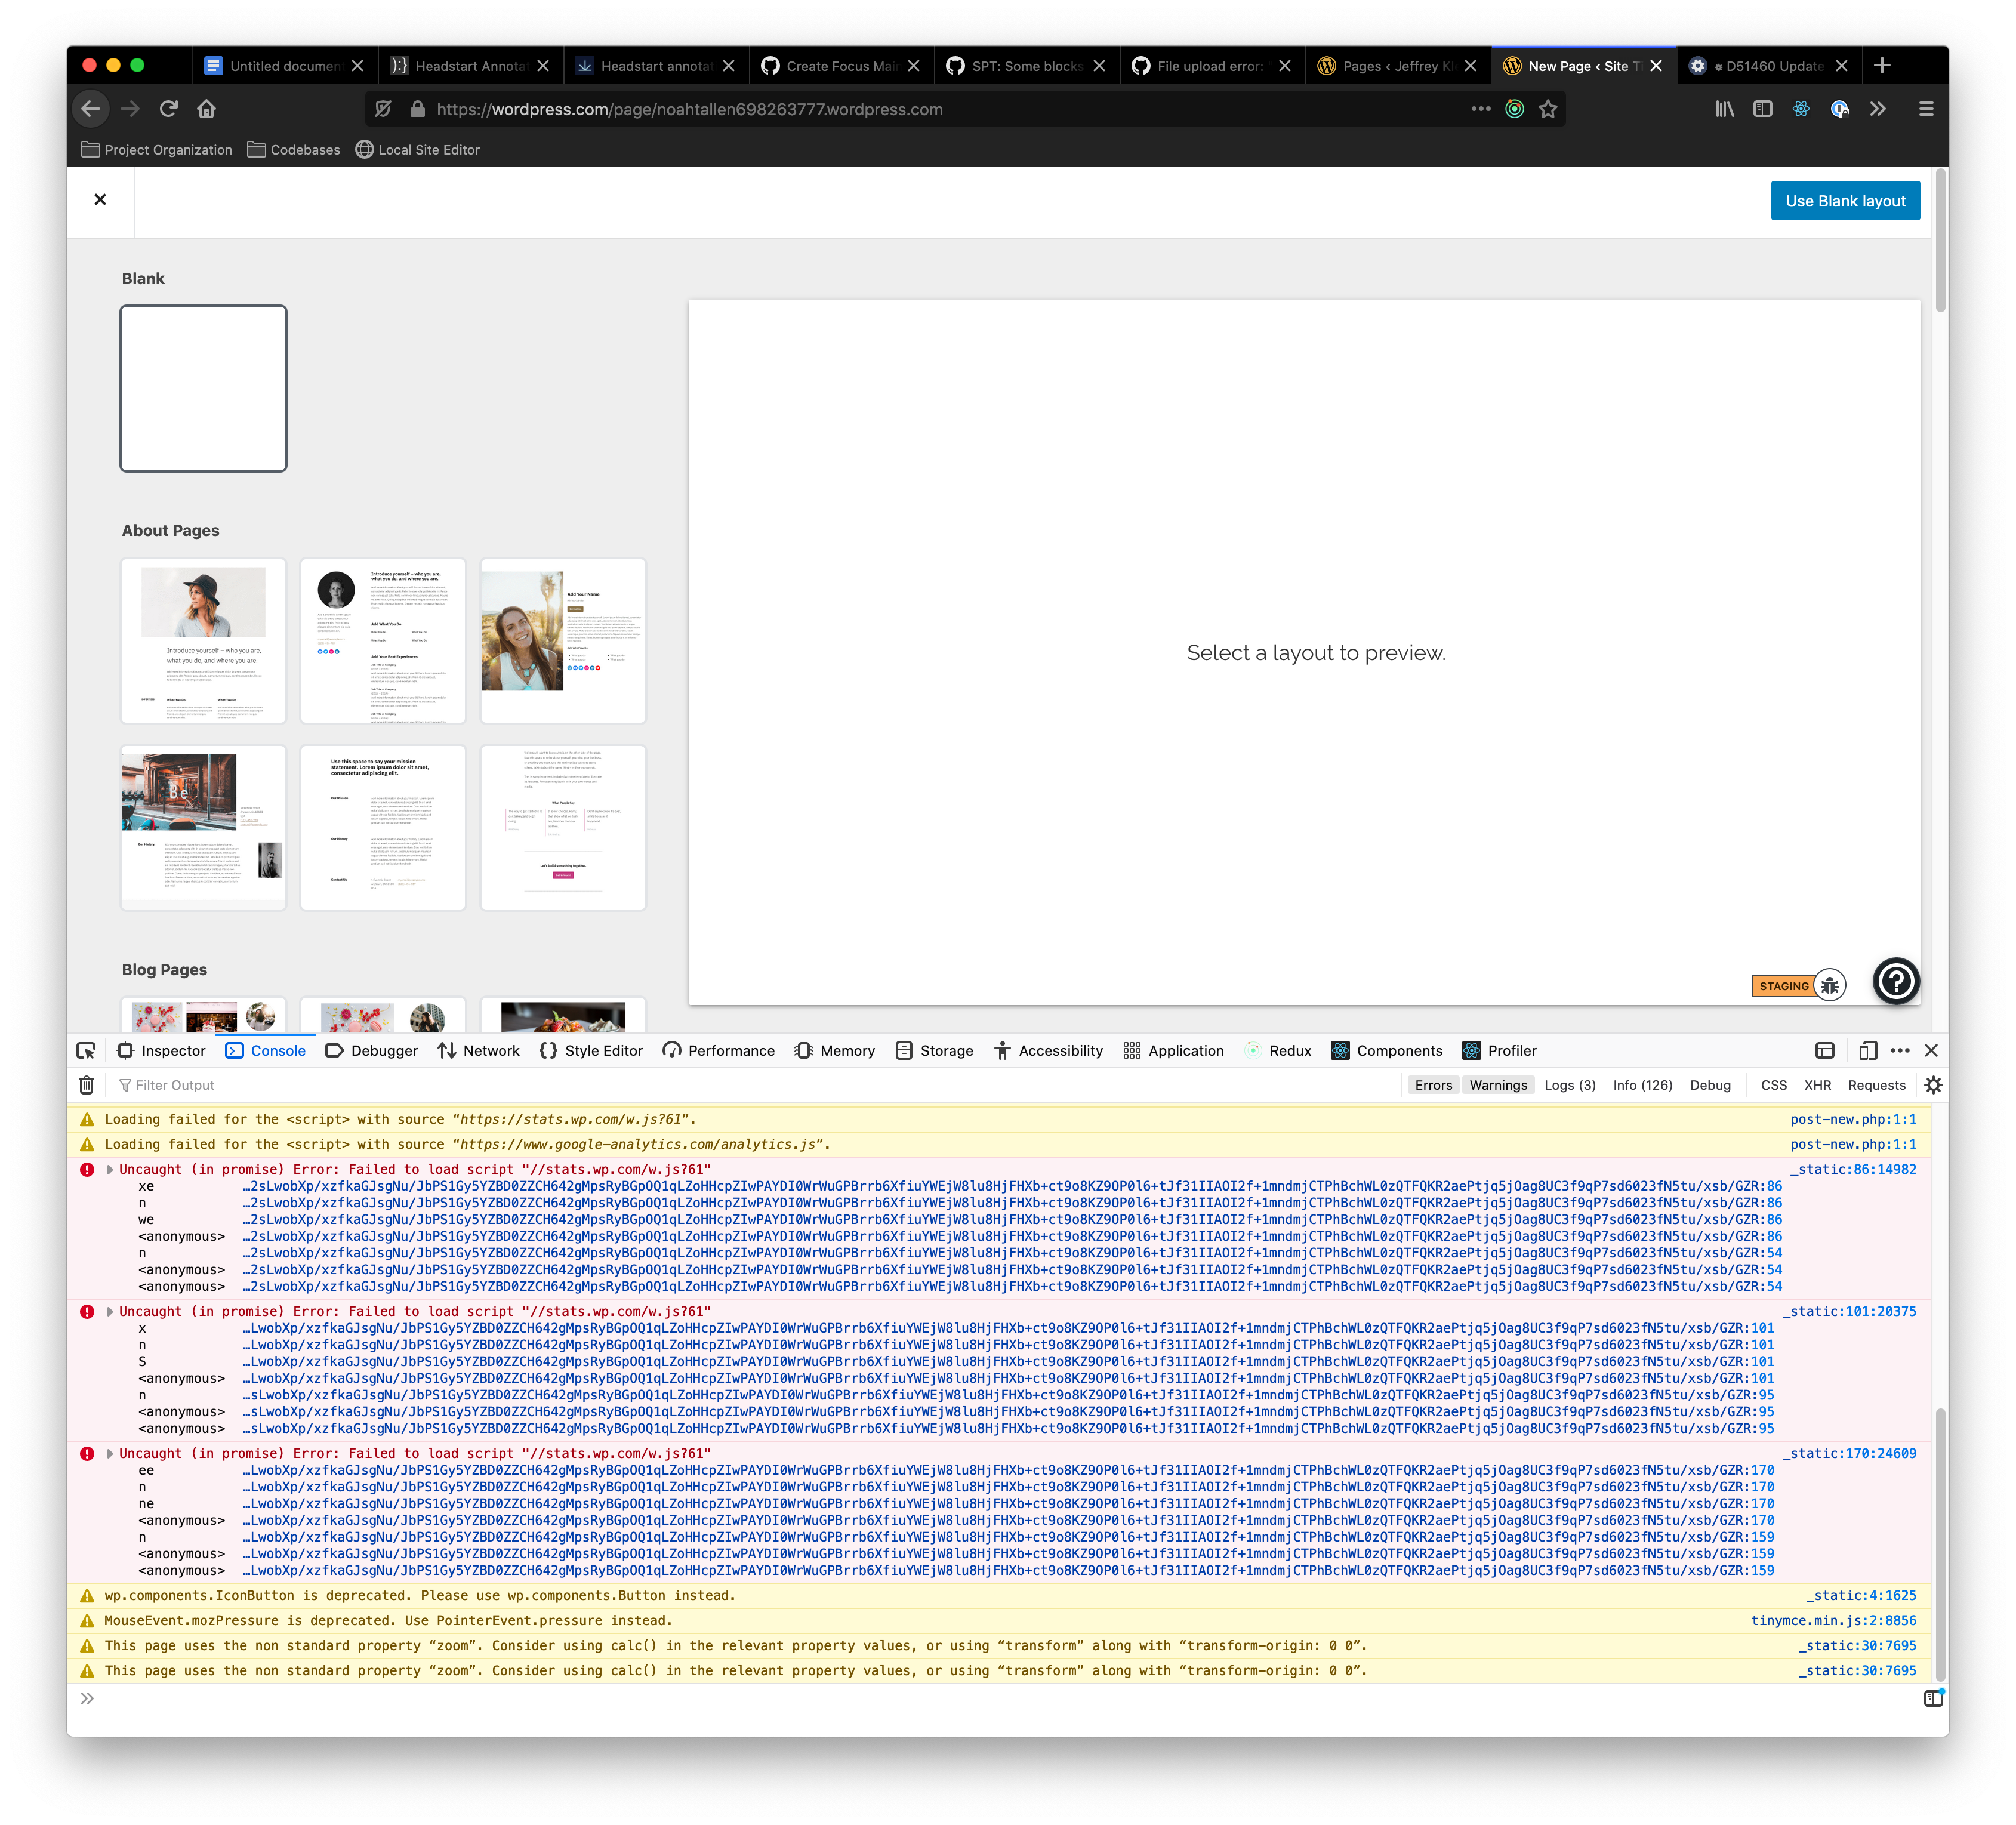This screenshot has width=2016, height=1825.
Task: Reload the page with the refresh icon
Action: point(168,109)
